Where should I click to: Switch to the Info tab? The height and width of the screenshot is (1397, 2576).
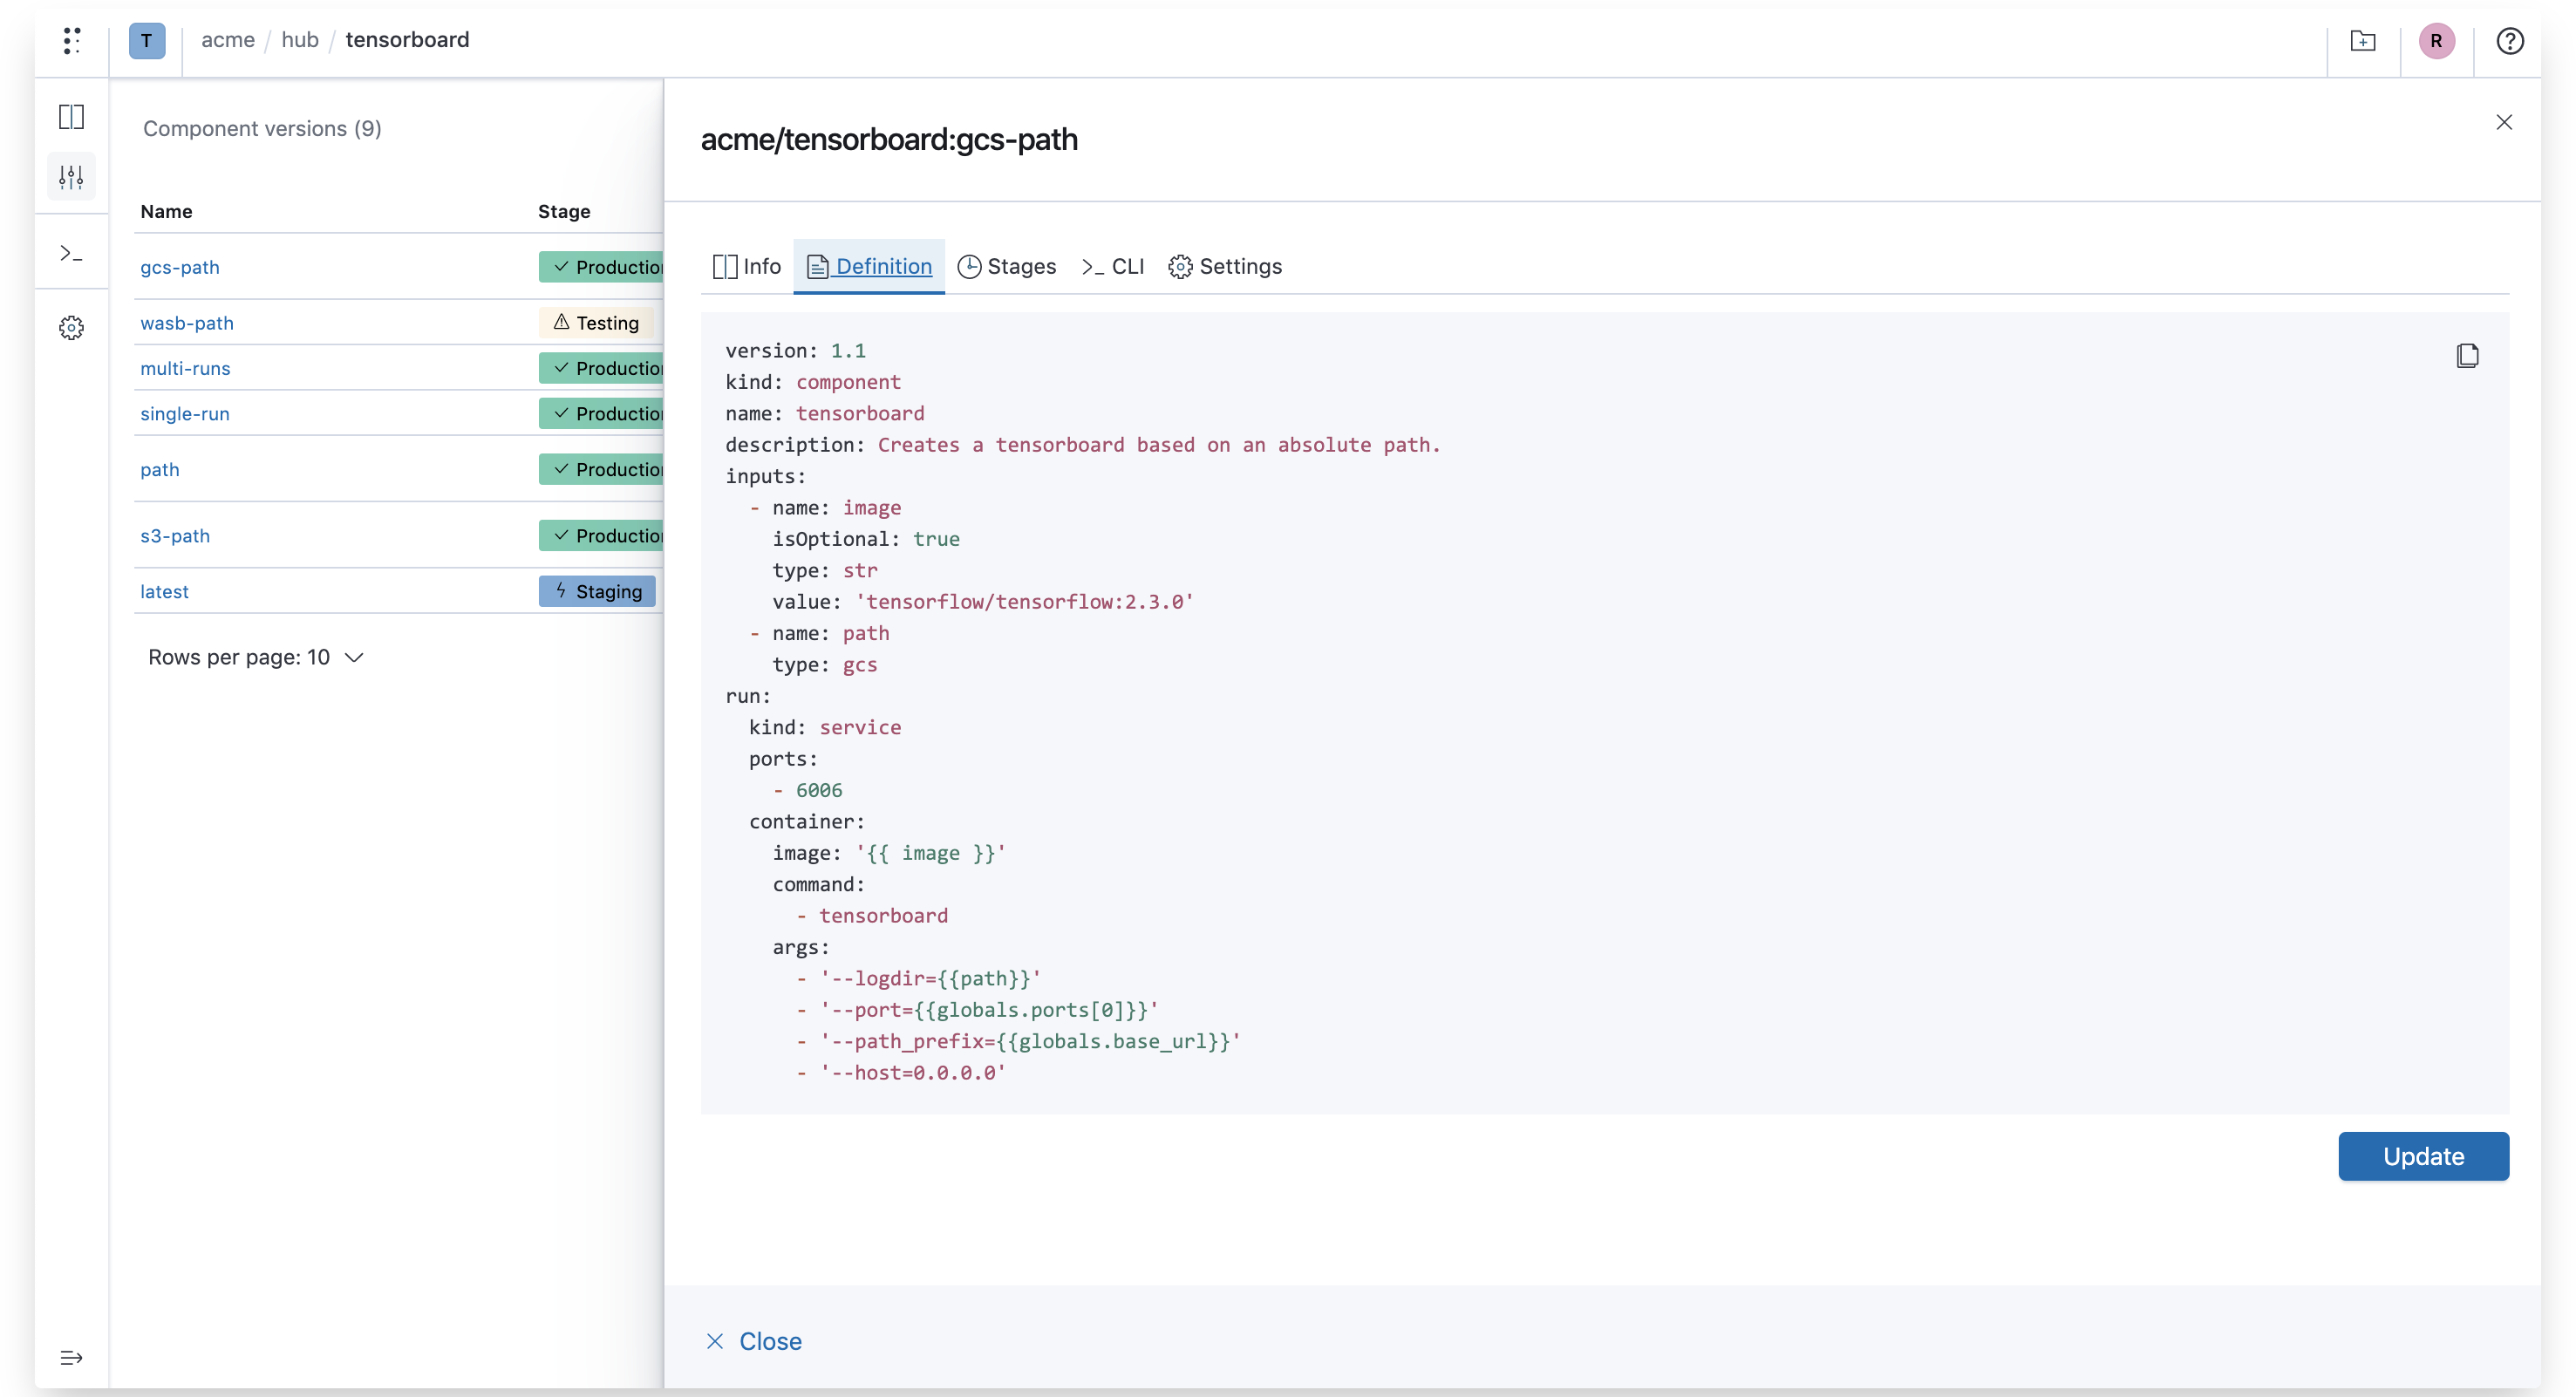tap(746, 266)
